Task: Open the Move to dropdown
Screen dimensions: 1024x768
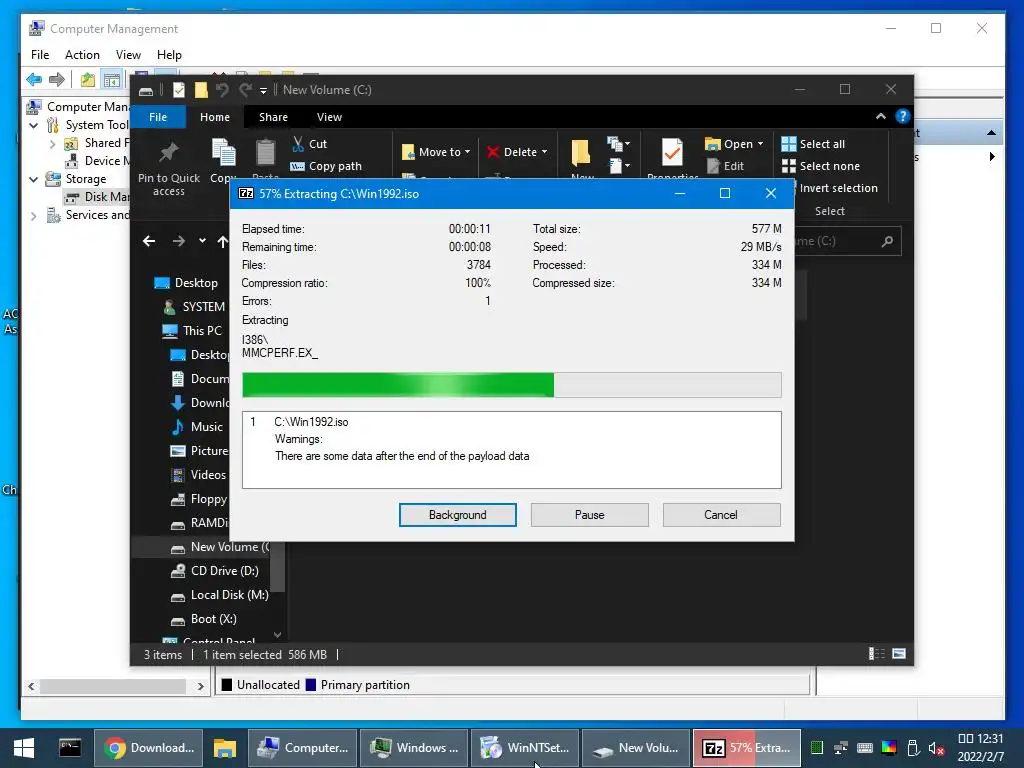Action: pos(436,152)
